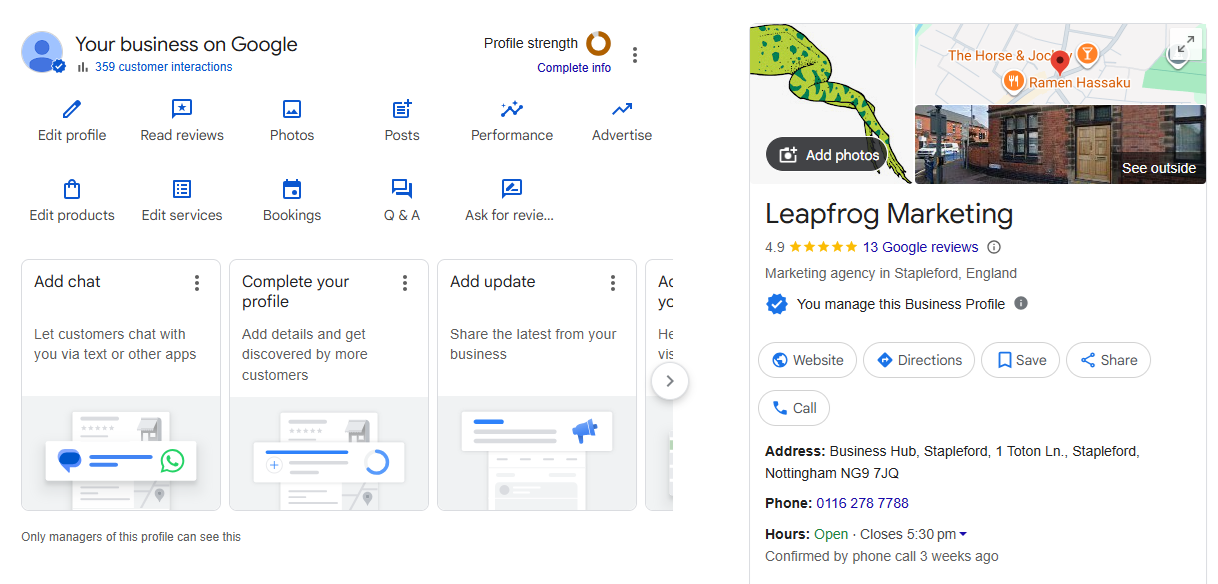Open the Add chat card
The width and height of the screenshot is (1218, 584).
coord(120,385)
